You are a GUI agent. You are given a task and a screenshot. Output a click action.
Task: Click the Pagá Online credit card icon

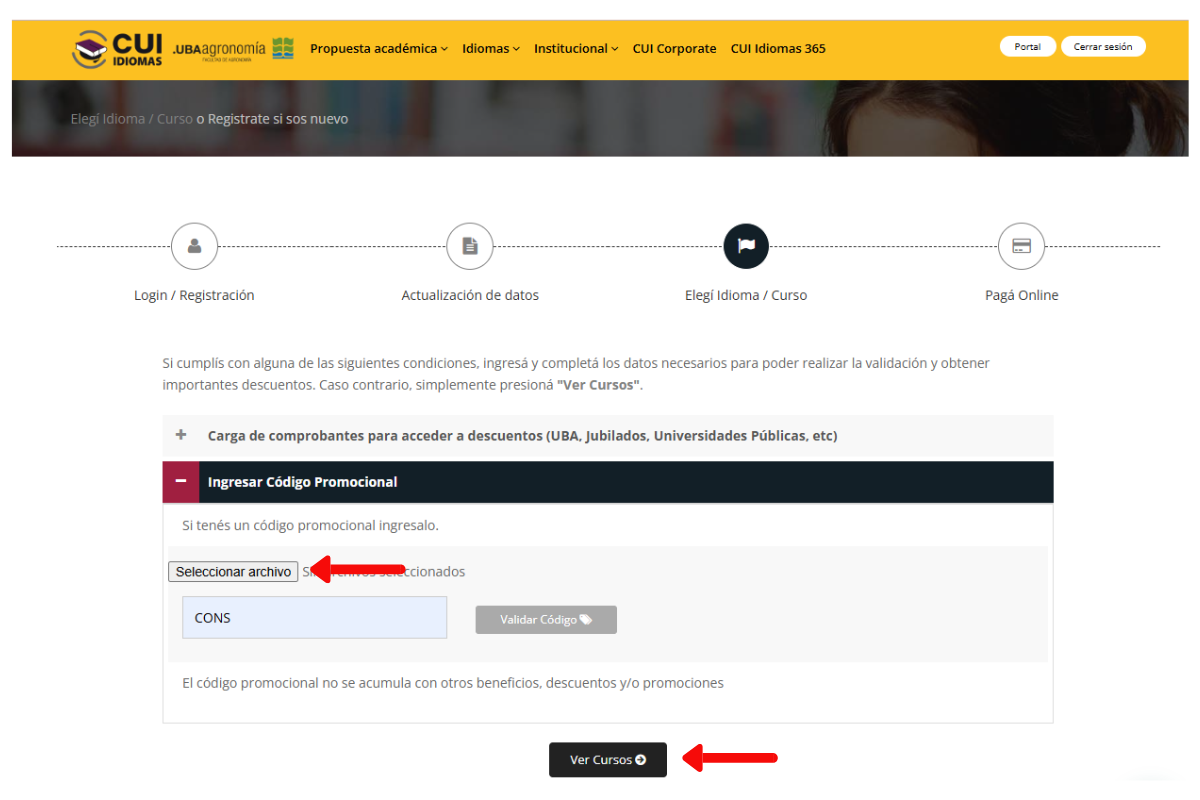(x=1021, y=246)
